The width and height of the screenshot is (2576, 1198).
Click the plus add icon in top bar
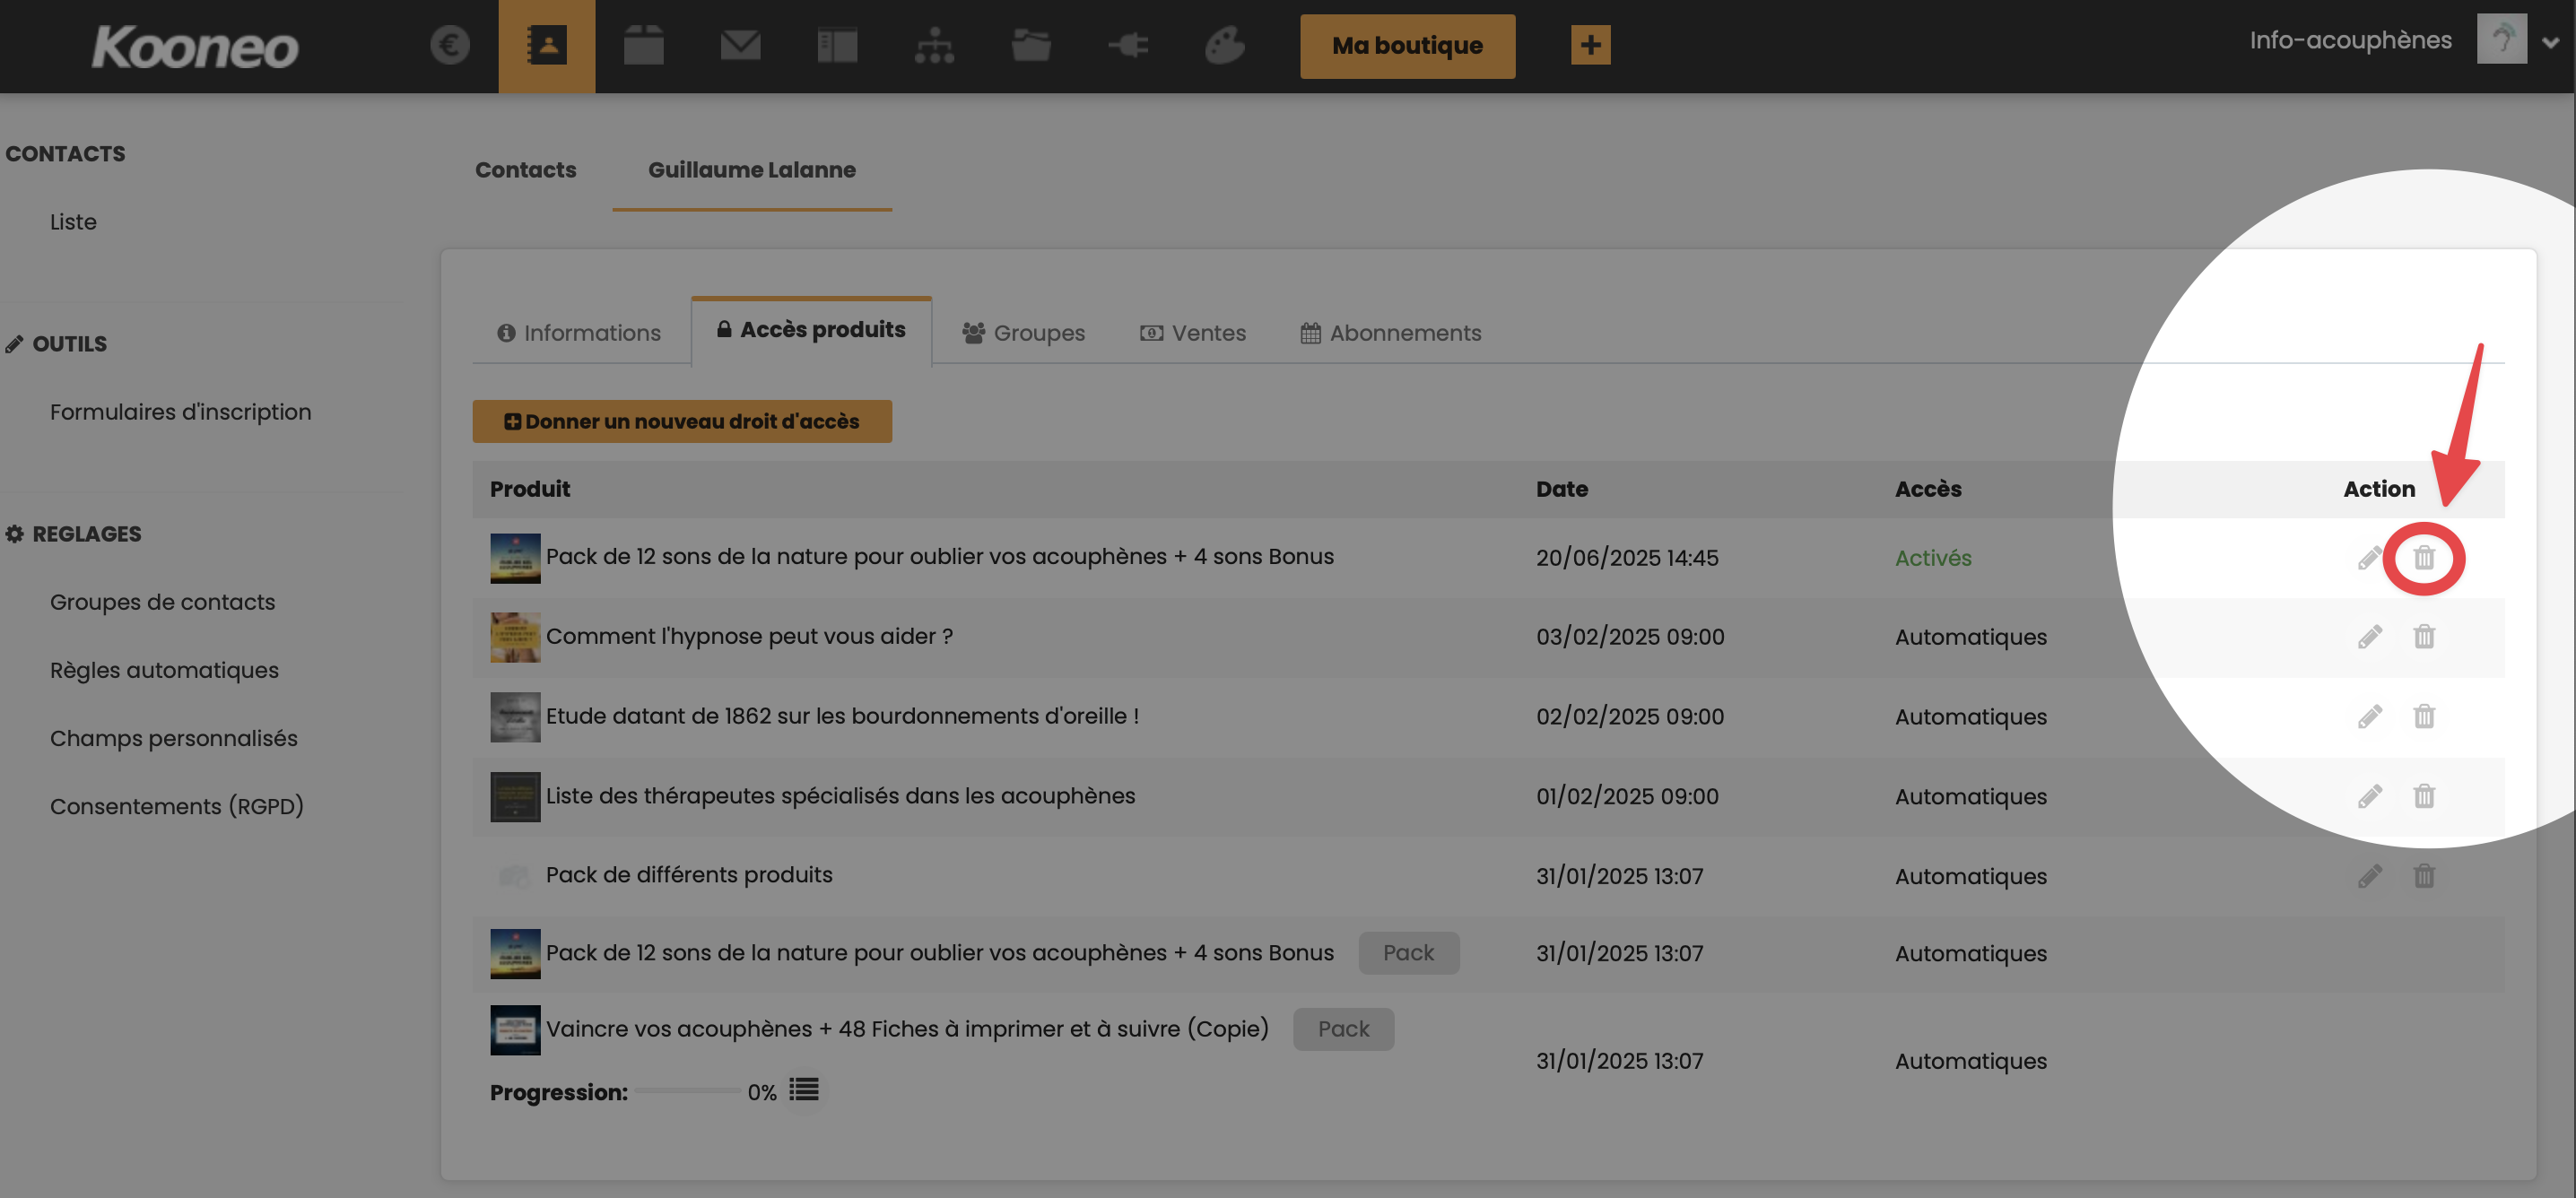coord(1590,45)
